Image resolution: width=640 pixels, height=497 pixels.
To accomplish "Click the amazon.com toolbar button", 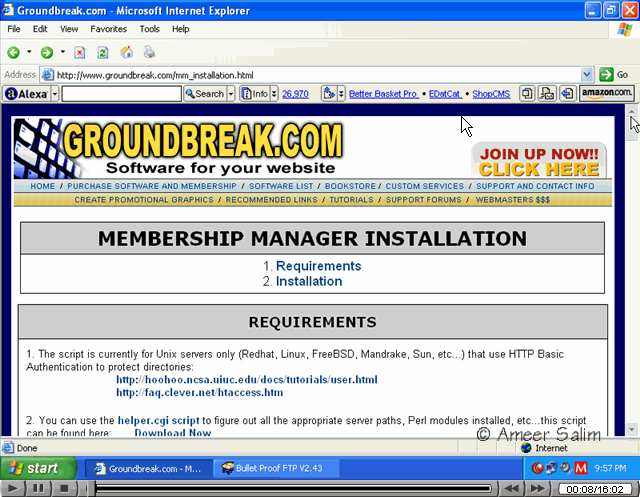I will (x=607, y=93).
